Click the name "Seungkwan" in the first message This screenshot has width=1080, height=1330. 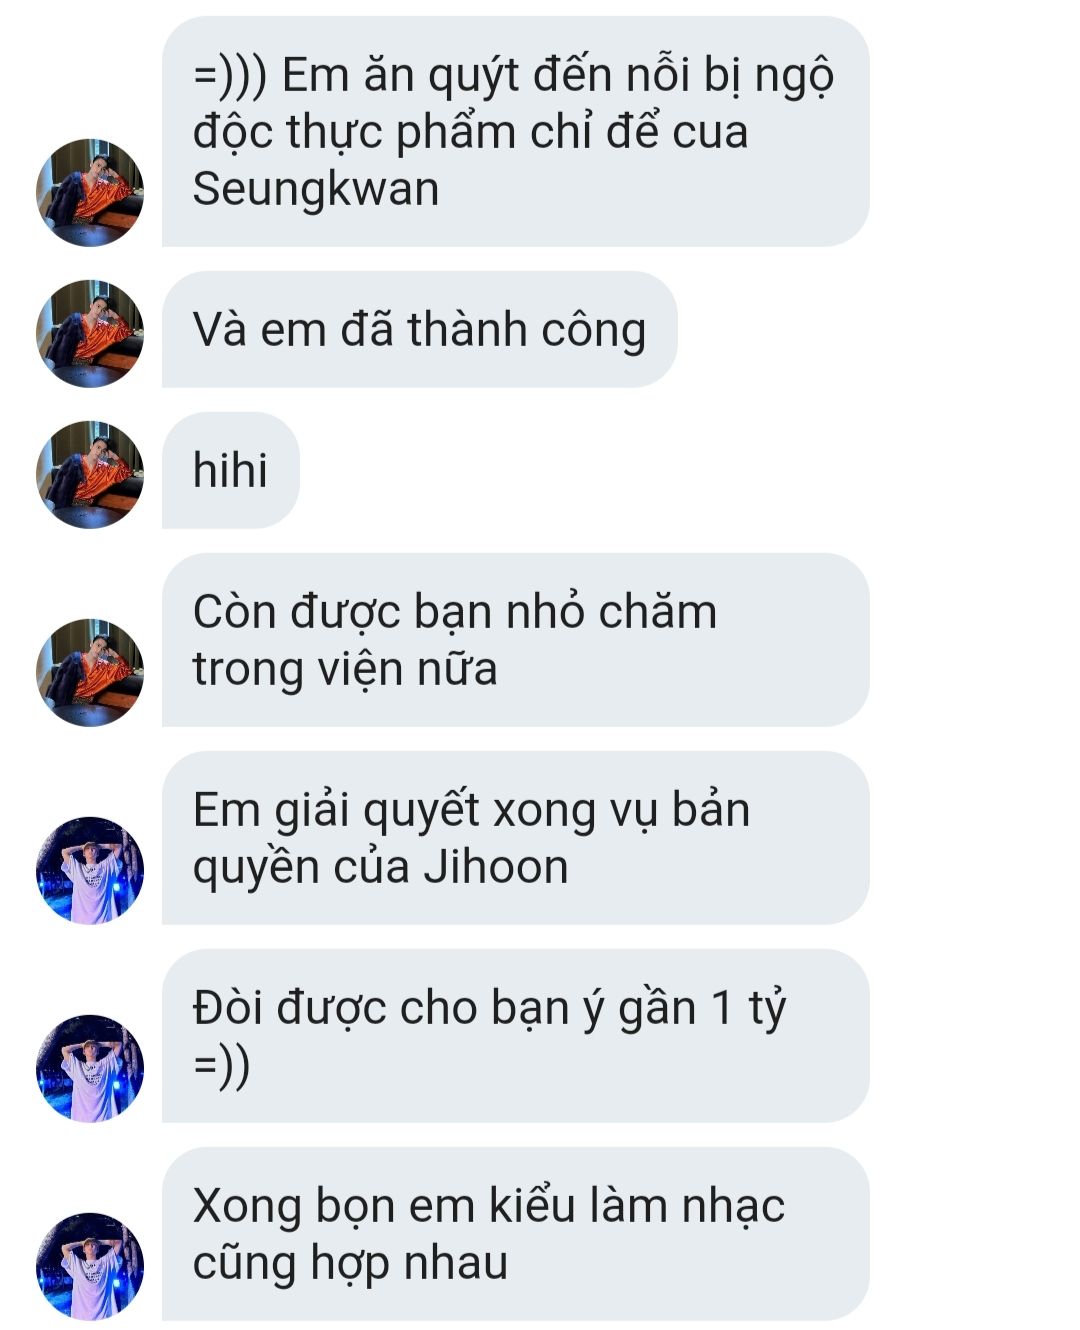pyautogui.click(x=316, y=189)
